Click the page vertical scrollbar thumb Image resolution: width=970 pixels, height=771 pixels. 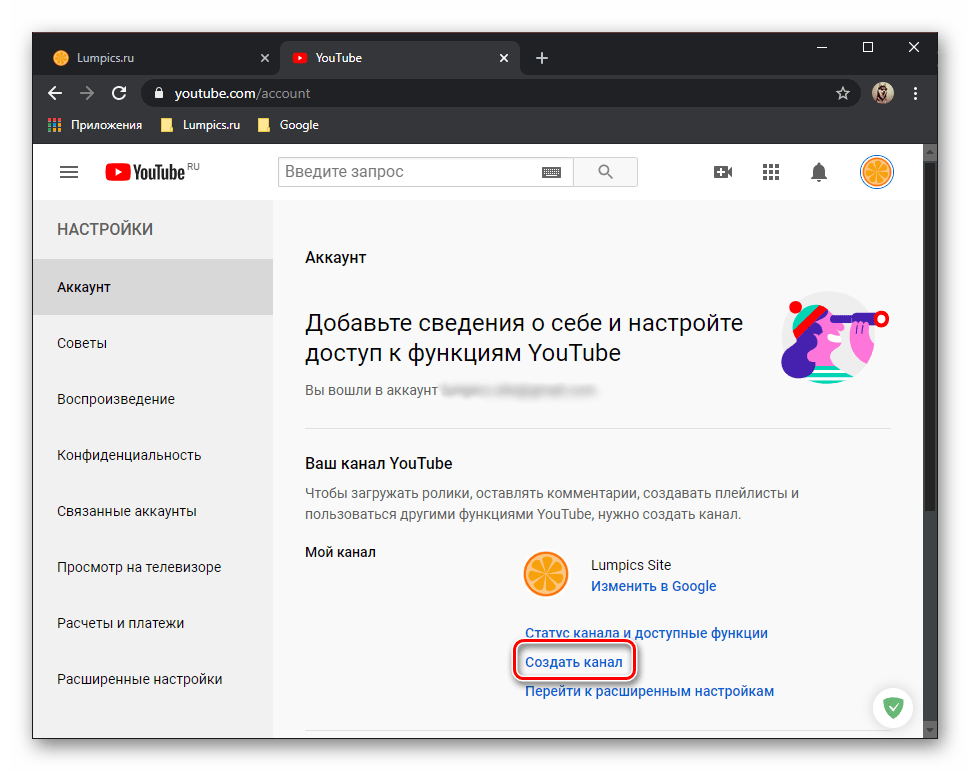pos(930,337)
